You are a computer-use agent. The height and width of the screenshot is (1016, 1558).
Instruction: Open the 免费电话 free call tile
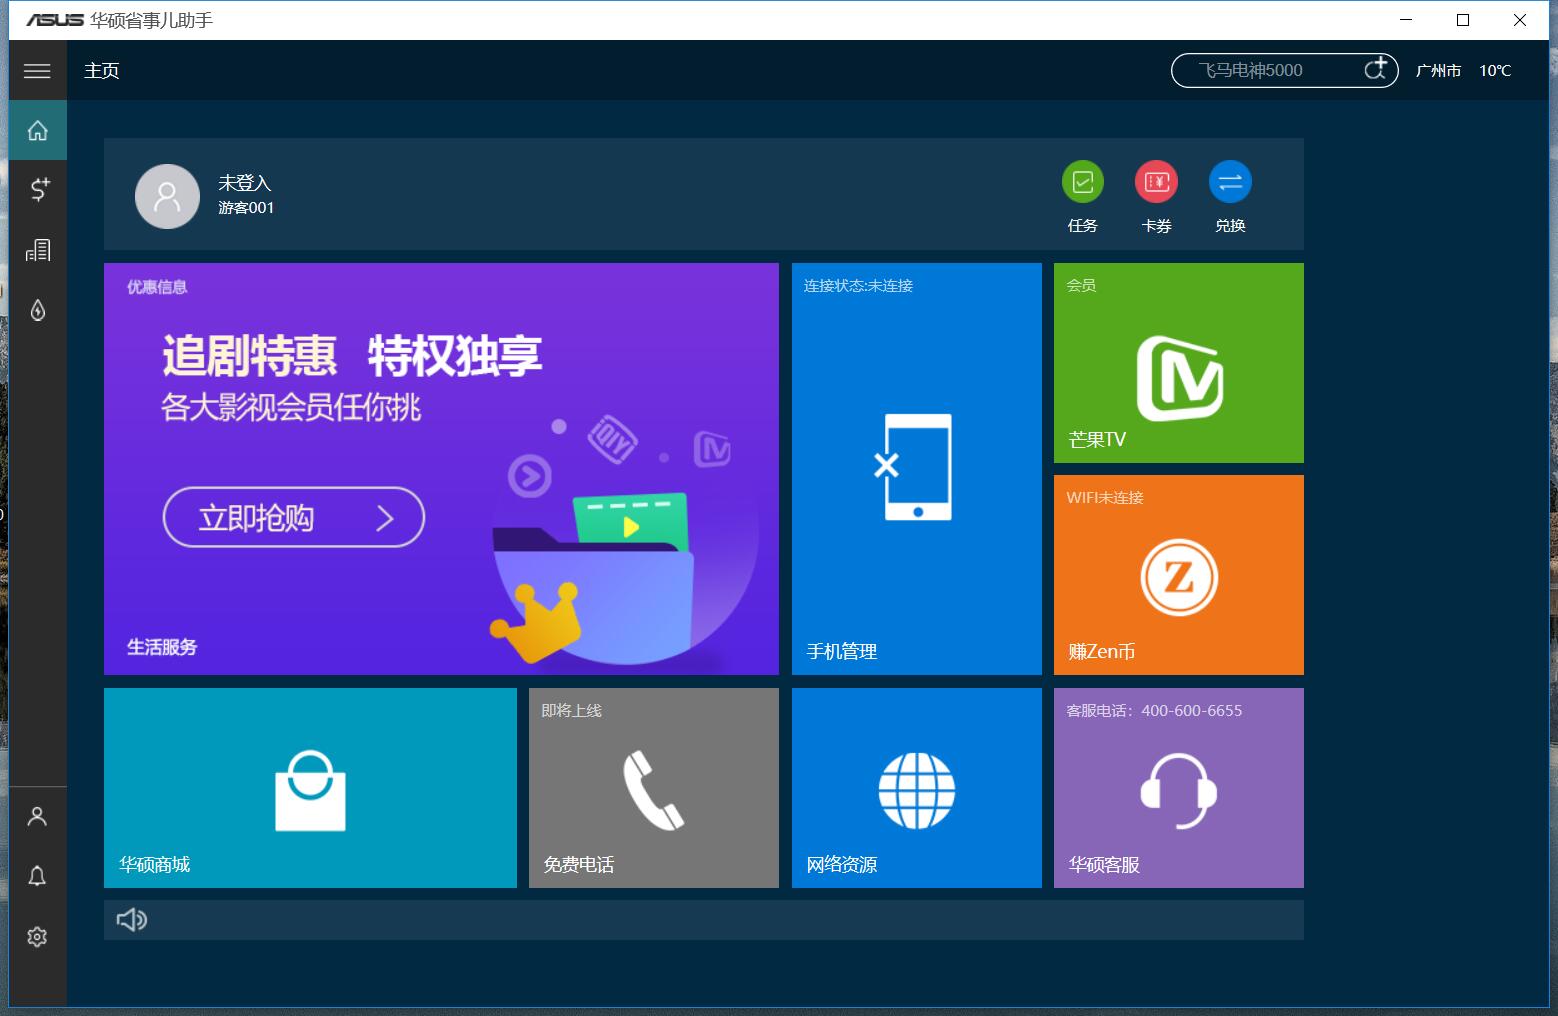pyautogui.click(x=654, y=788)
